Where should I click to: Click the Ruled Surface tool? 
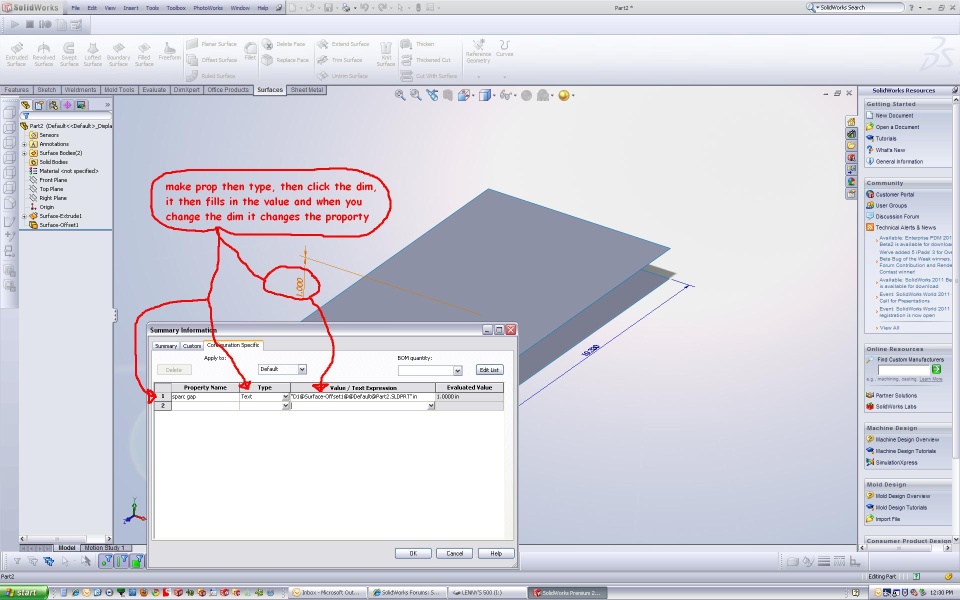(x=211, y=76)
